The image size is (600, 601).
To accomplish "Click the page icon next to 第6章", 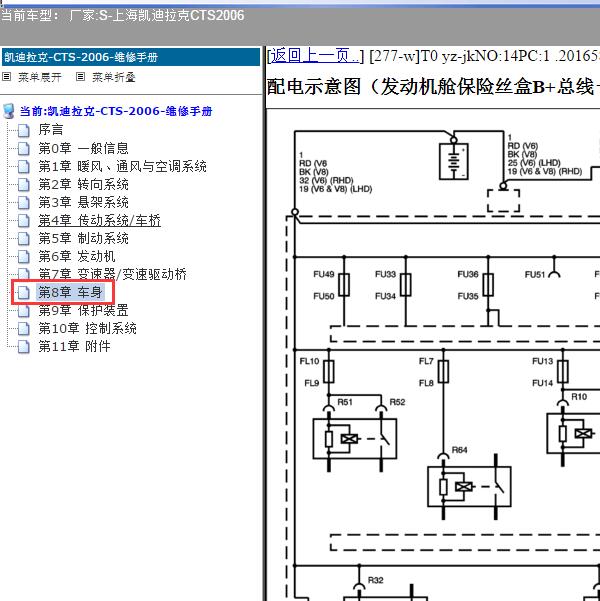I will coord(24,256).
